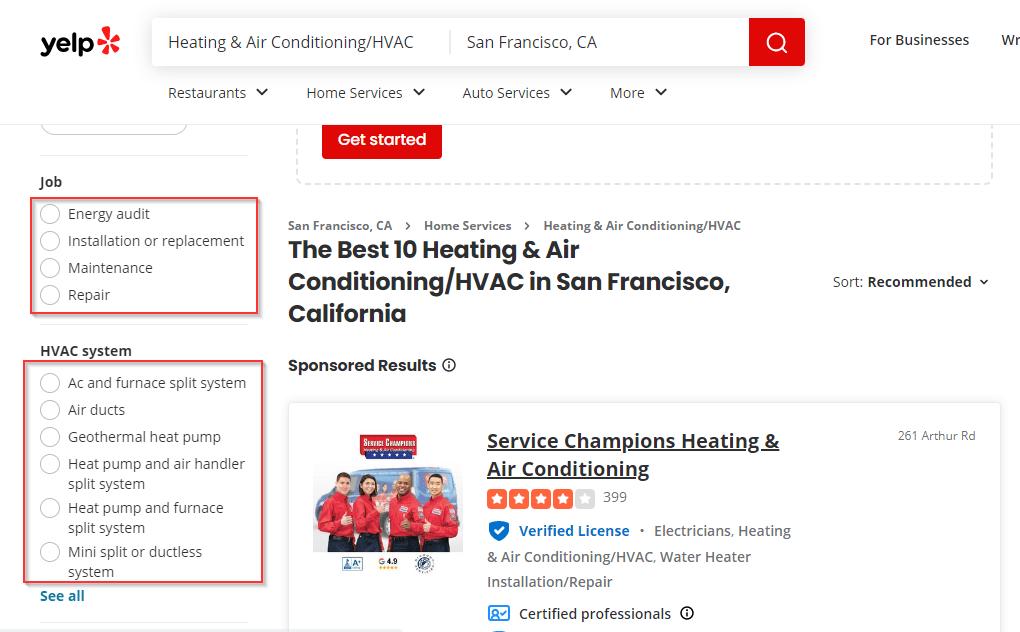1020x632 pixels.
Task: Expand the Restaurants menu
Action: [x=218, y=93]
